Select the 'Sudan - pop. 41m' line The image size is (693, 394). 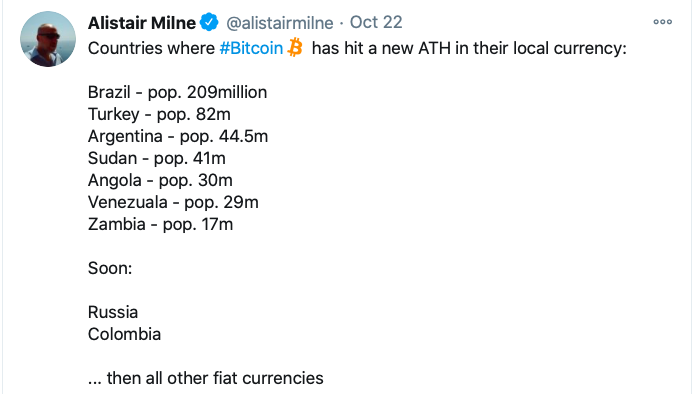point(157,158)
